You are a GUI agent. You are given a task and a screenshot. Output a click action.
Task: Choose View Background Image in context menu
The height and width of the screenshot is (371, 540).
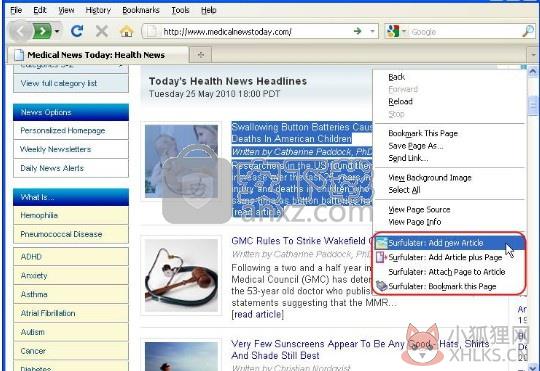coord(430,178)
